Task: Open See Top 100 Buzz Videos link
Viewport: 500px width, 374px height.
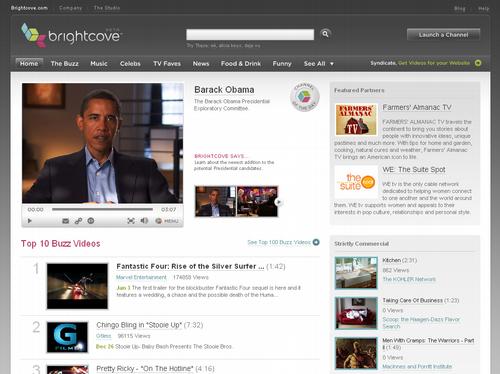Action: click(x=279, y=242)
